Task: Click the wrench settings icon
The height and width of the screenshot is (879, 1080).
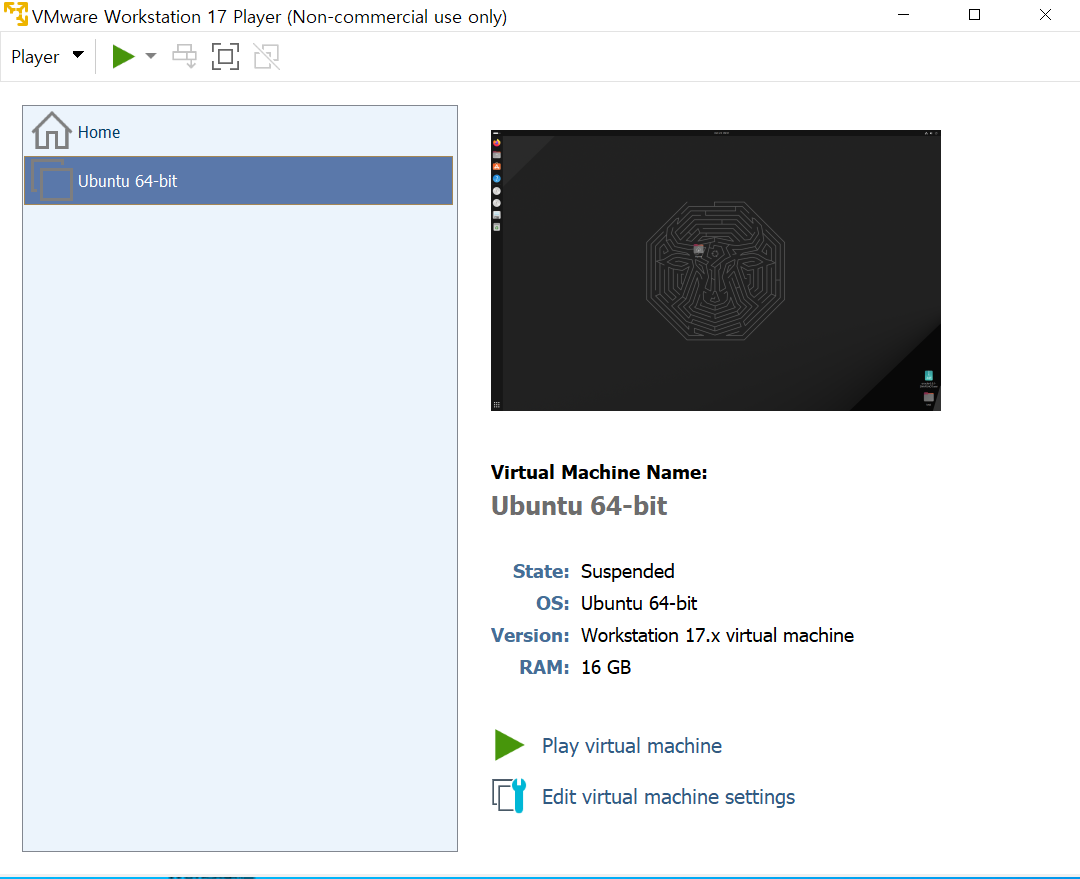Action: tap(509, 796)
